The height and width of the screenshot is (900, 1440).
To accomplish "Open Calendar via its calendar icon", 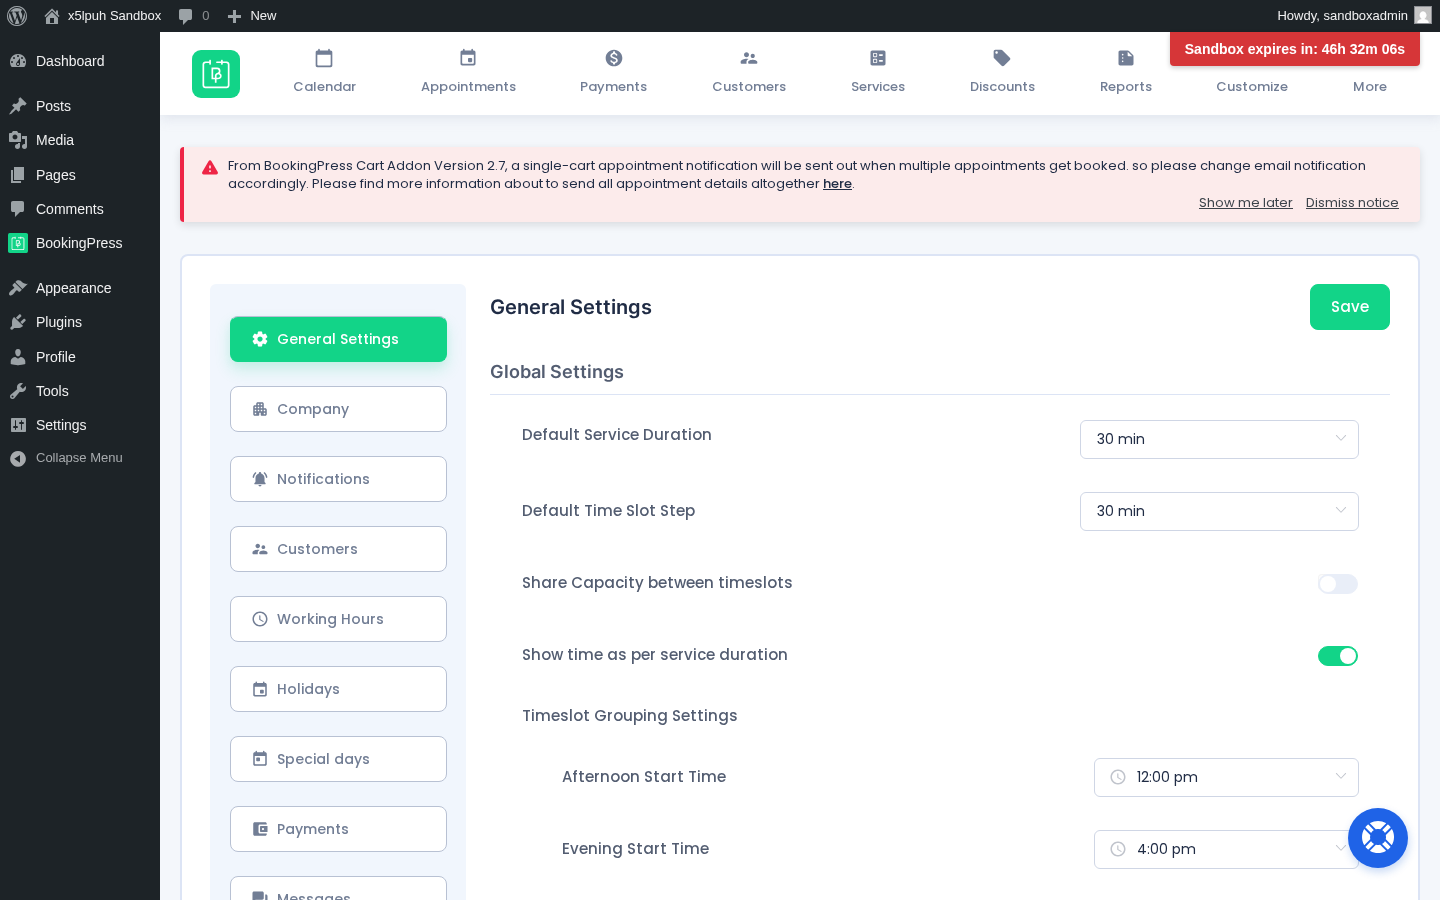I will pos(324,58).
